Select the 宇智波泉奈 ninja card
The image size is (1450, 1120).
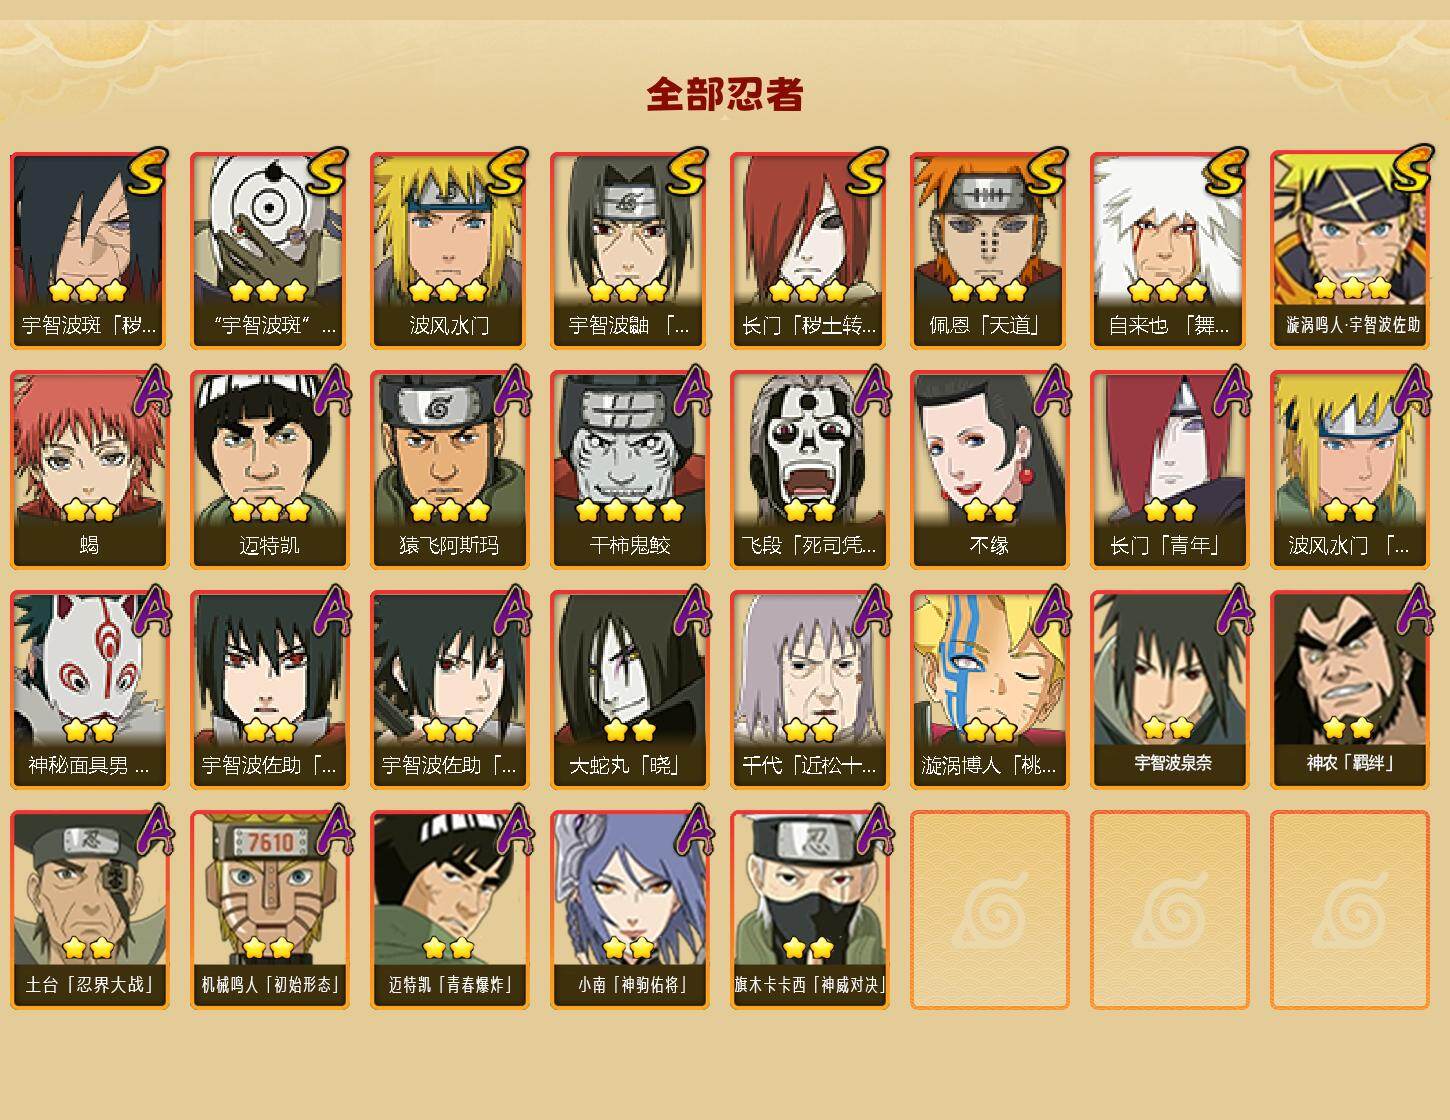(x=1169, y=690)
